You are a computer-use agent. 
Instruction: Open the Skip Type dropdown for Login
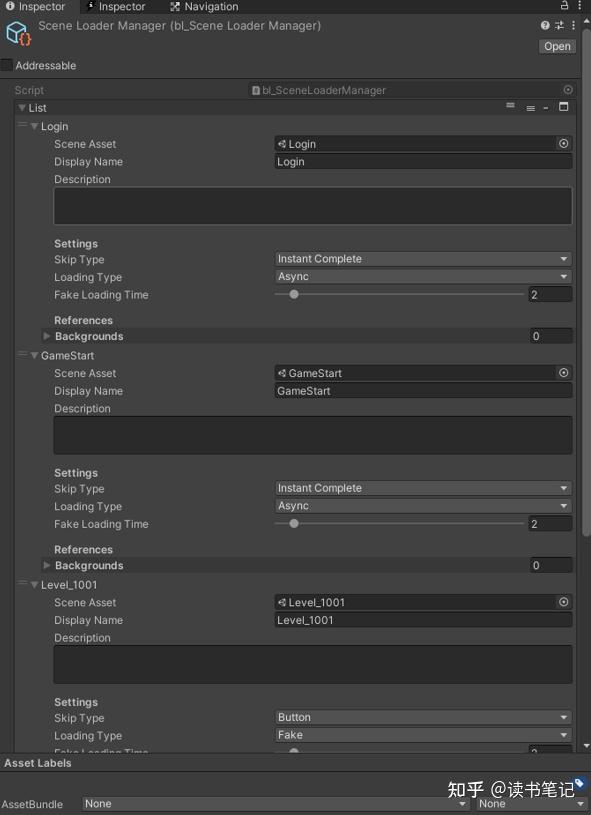pyautogui.click(x=423, y=258)
